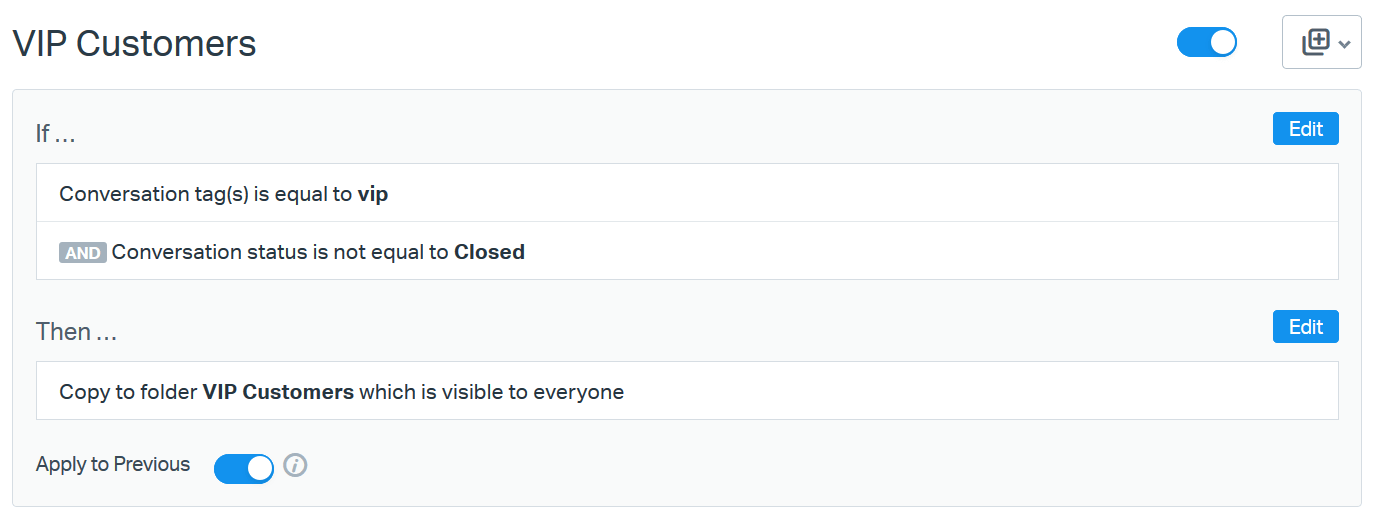Edit the If conditions
This screenshot has width=1379, height=522.
pos(1305,129)
